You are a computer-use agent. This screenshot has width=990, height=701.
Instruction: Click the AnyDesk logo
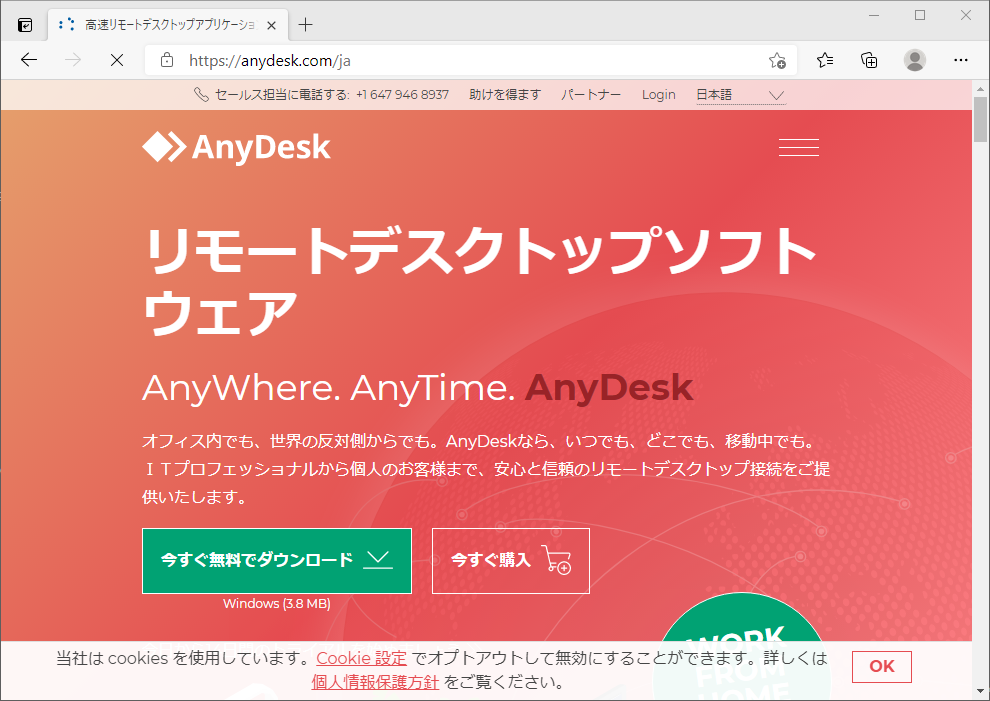pos(236,147)
